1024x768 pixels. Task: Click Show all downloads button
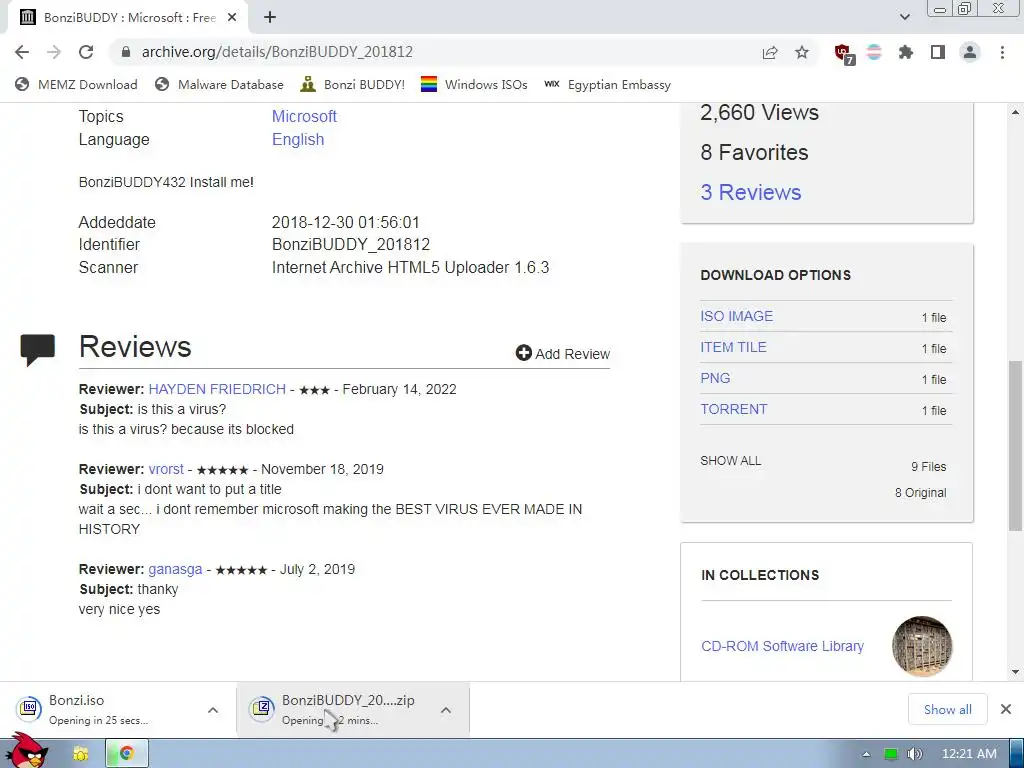click(948, 709)
